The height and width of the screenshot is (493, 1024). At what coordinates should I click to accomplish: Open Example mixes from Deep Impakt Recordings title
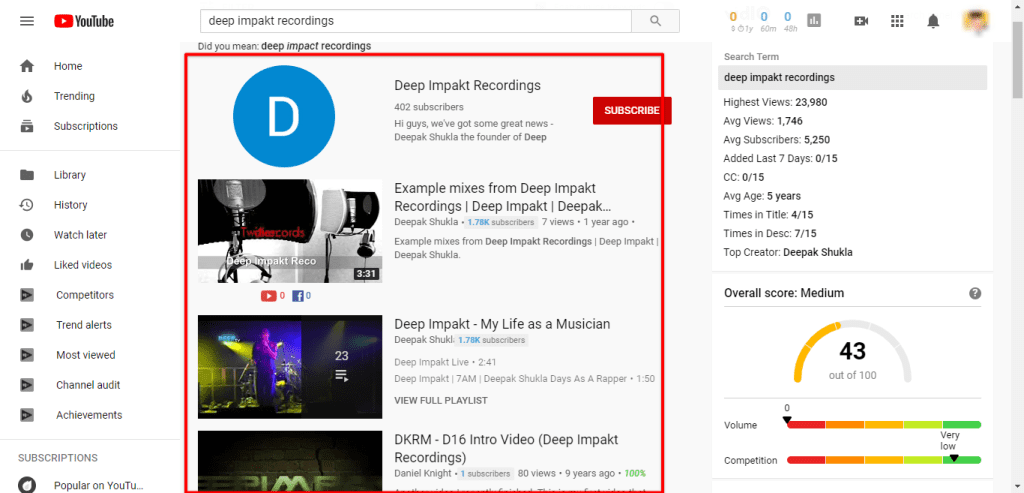(503, 197)
